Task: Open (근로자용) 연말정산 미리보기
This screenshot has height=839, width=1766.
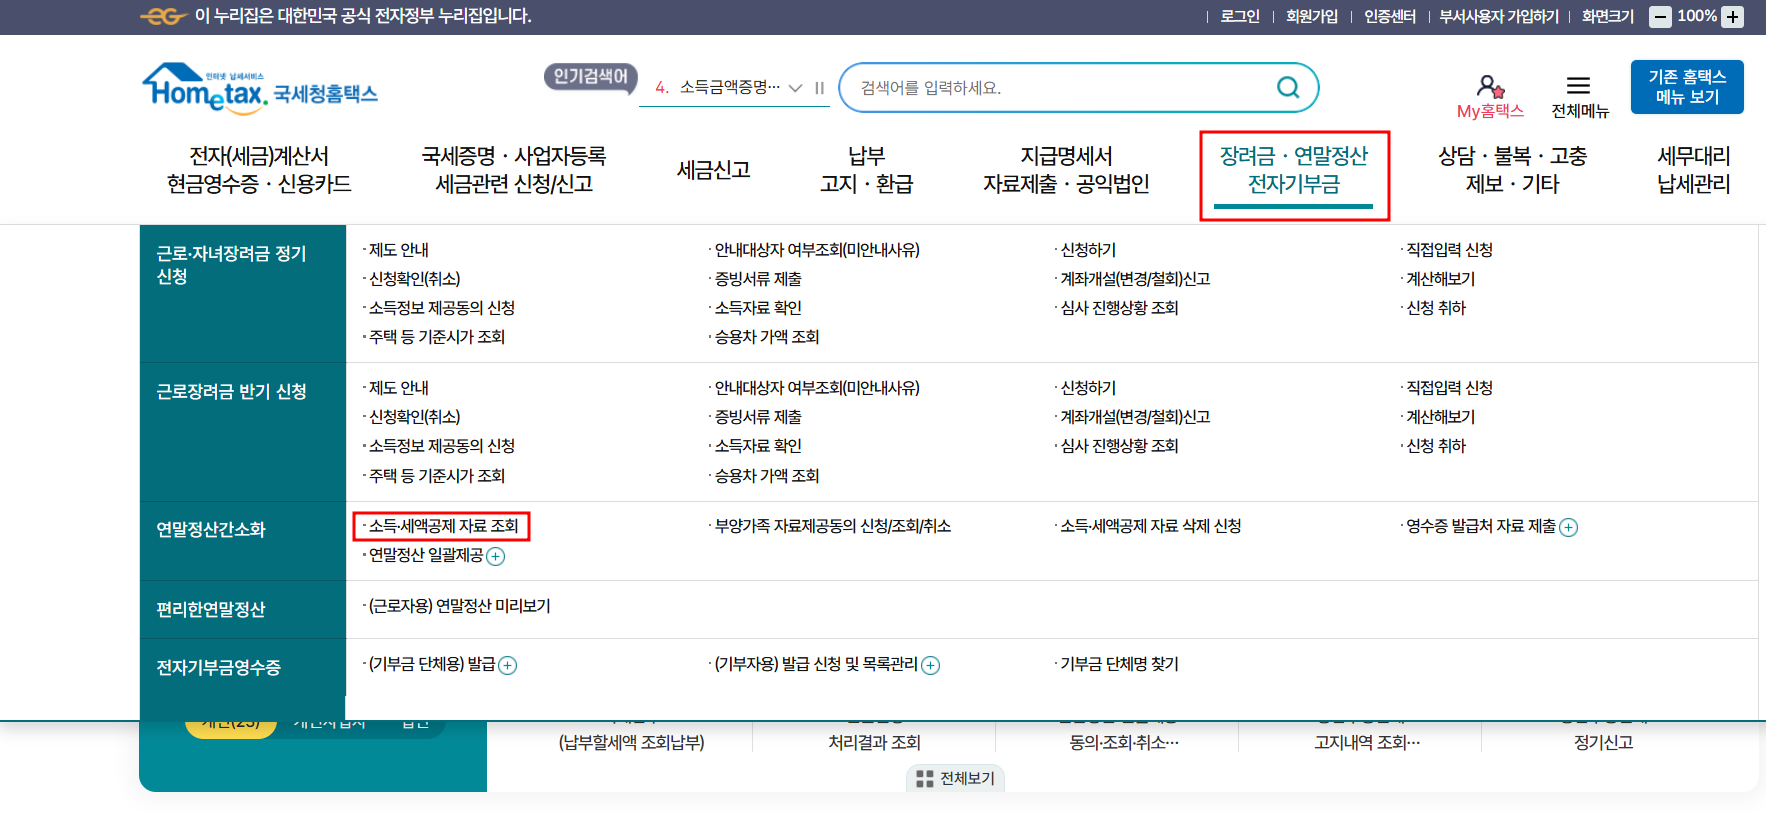Action: pos(459,606)
